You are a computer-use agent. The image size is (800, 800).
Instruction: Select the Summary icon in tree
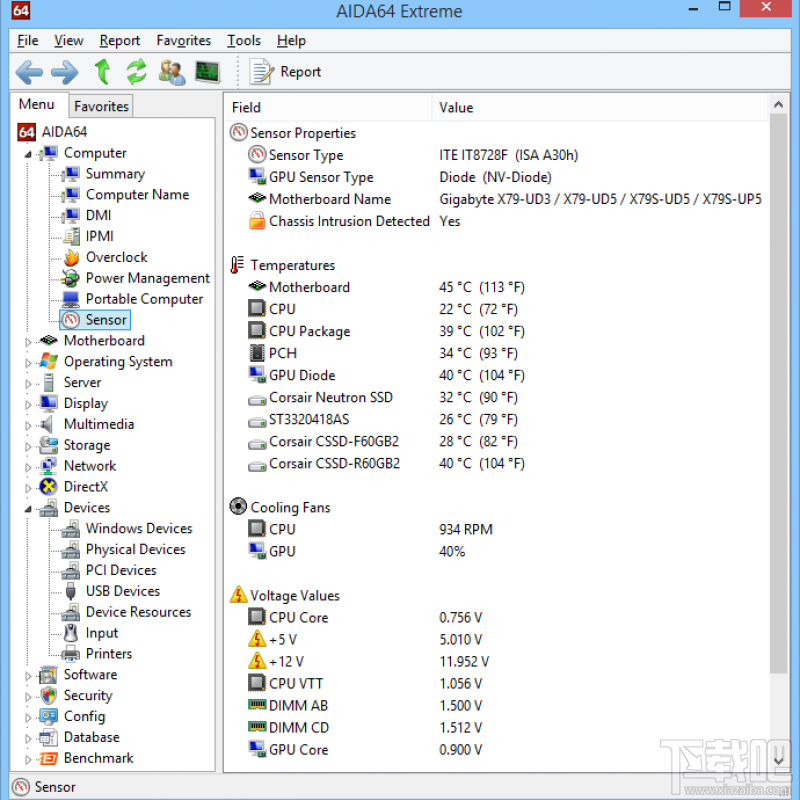click(x=70, y=174)
